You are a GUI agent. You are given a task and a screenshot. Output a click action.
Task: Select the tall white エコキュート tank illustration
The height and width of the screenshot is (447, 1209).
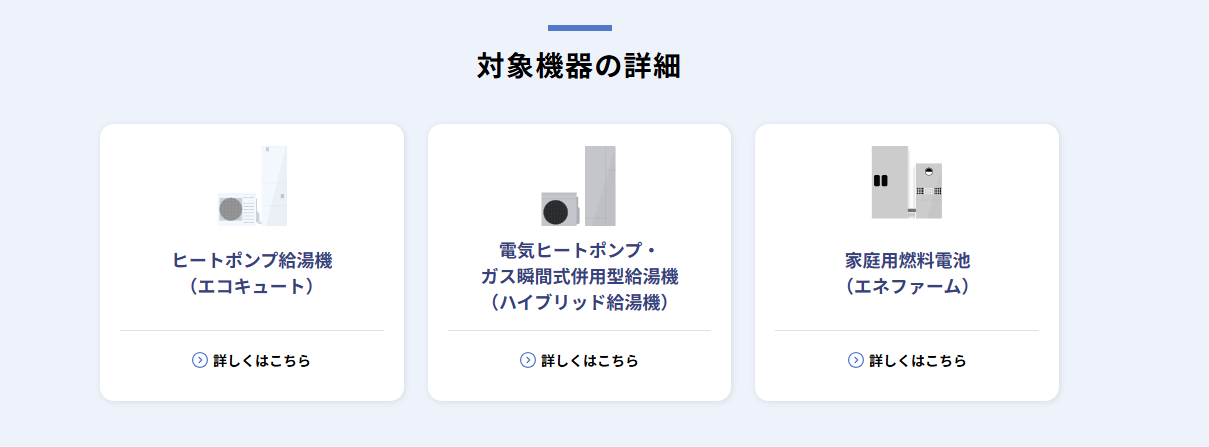click(274, 185)
